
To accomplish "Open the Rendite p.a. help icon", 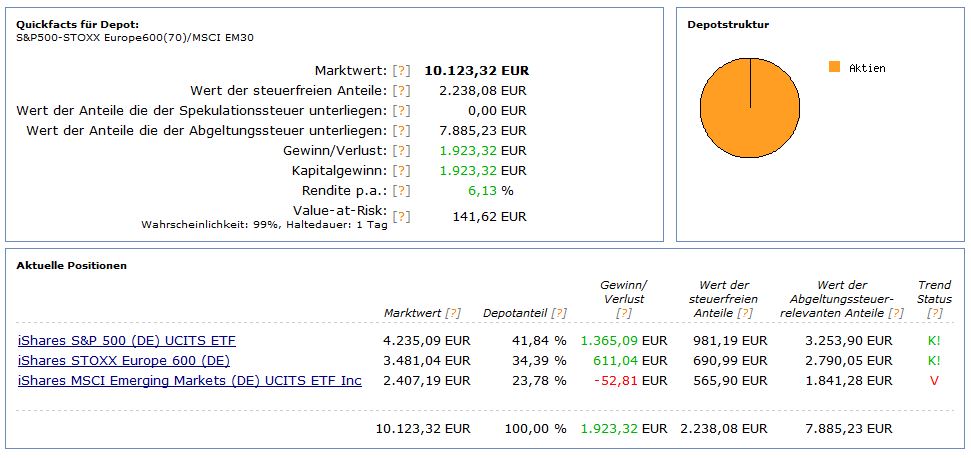I will click(x=401, y=190).
